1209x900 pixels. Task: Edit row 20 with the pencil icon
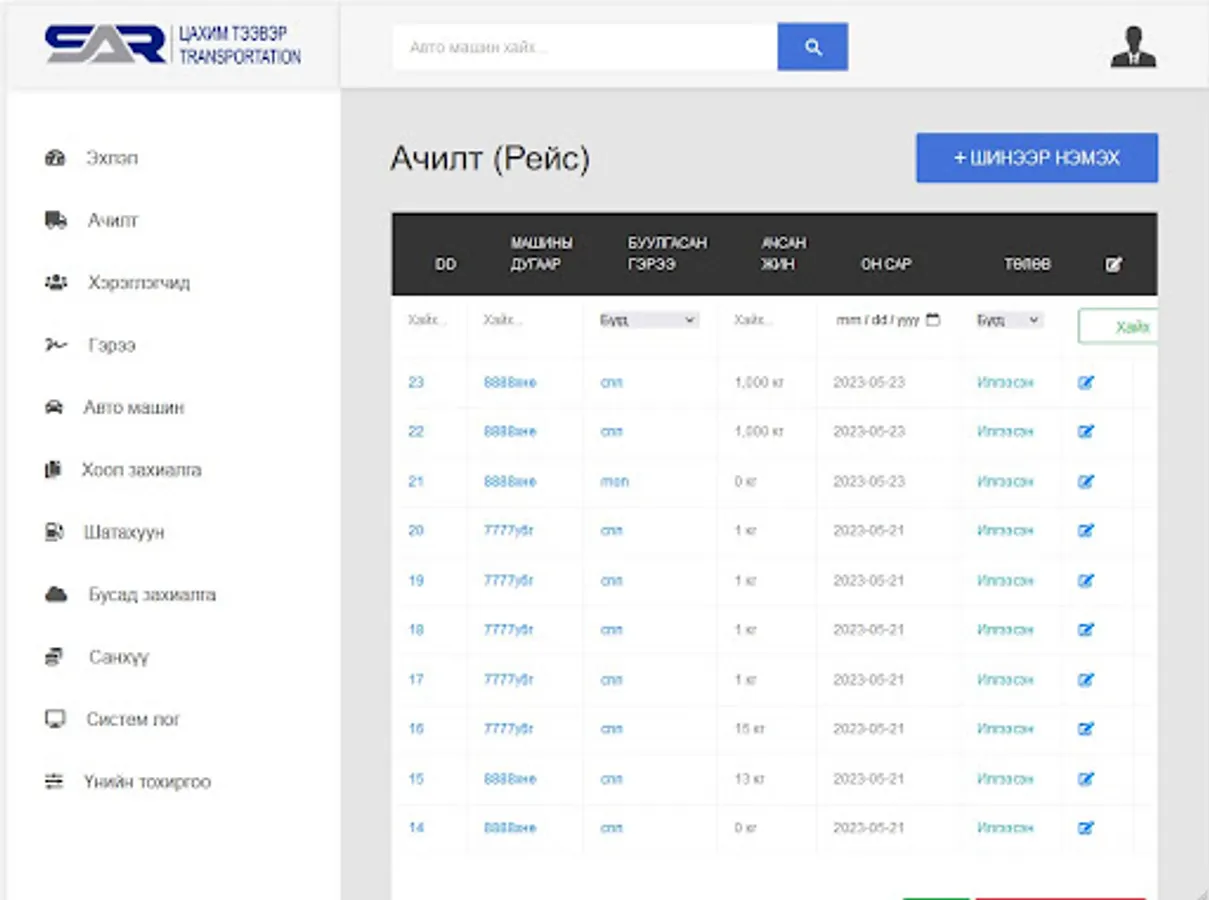click(x=1086, y=531)
